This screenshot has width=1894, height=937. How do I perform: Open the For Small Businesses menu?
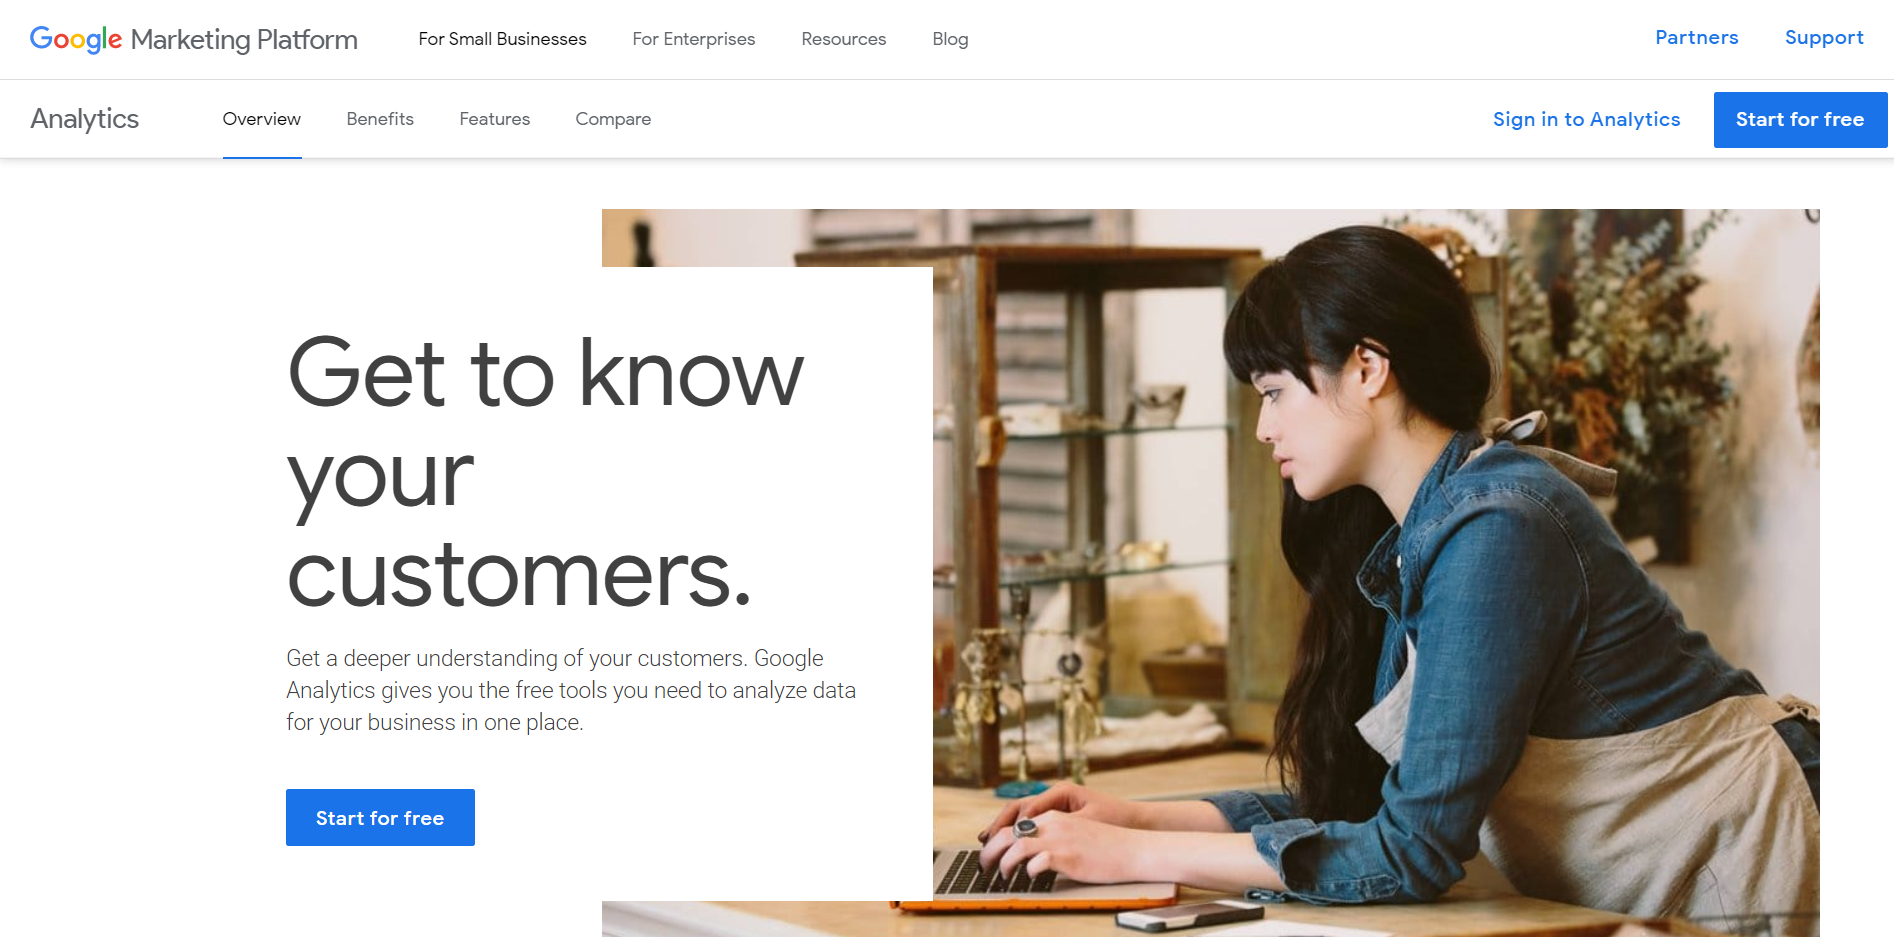point(502,39)
